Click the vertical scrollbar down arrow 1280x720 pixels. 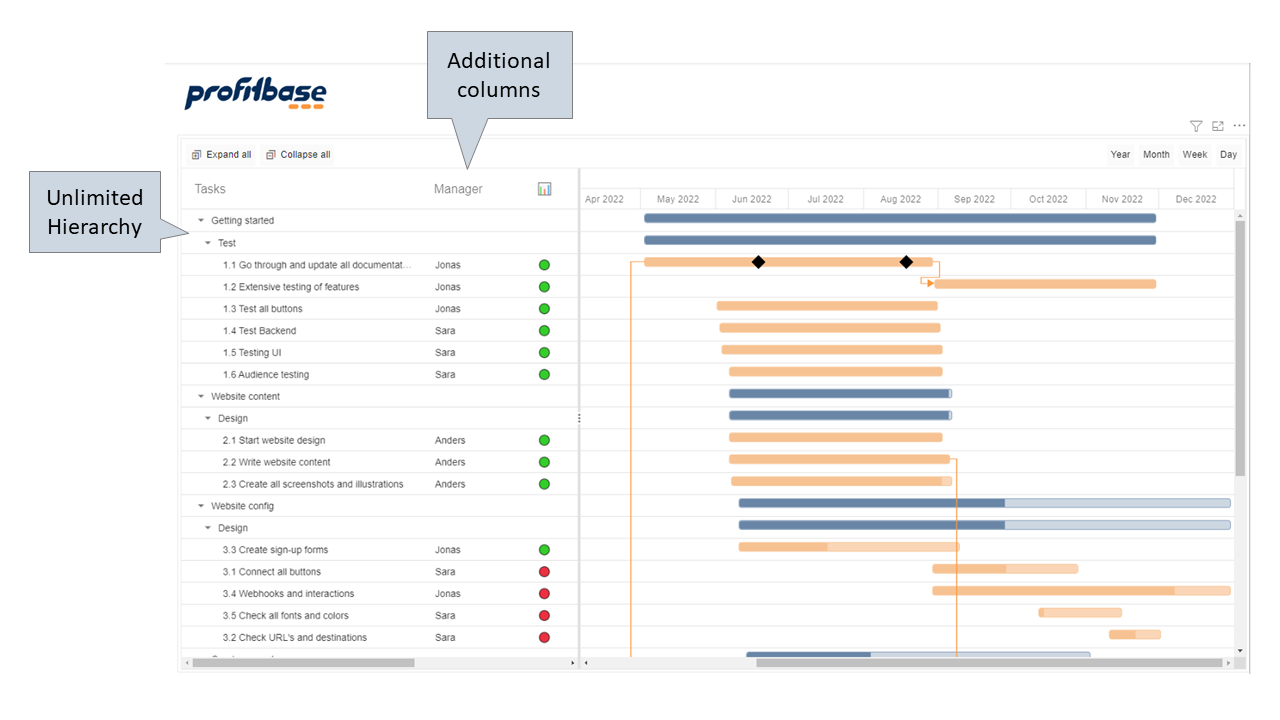pos(1240,651)
